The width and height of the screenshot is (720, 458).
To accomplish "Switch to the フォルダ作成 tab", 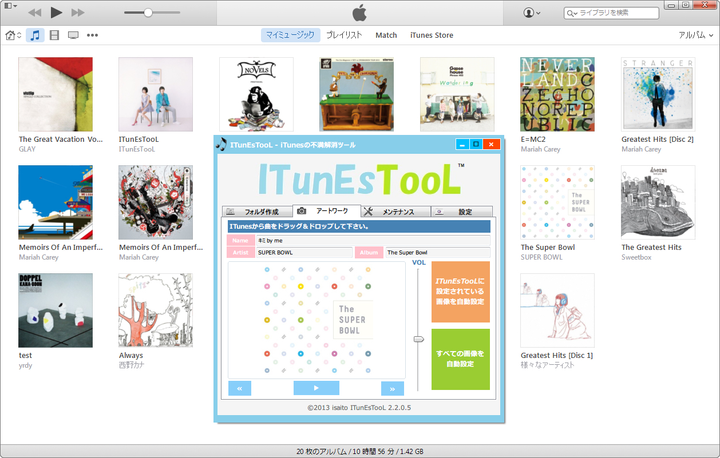I will (x=257, y=212).
